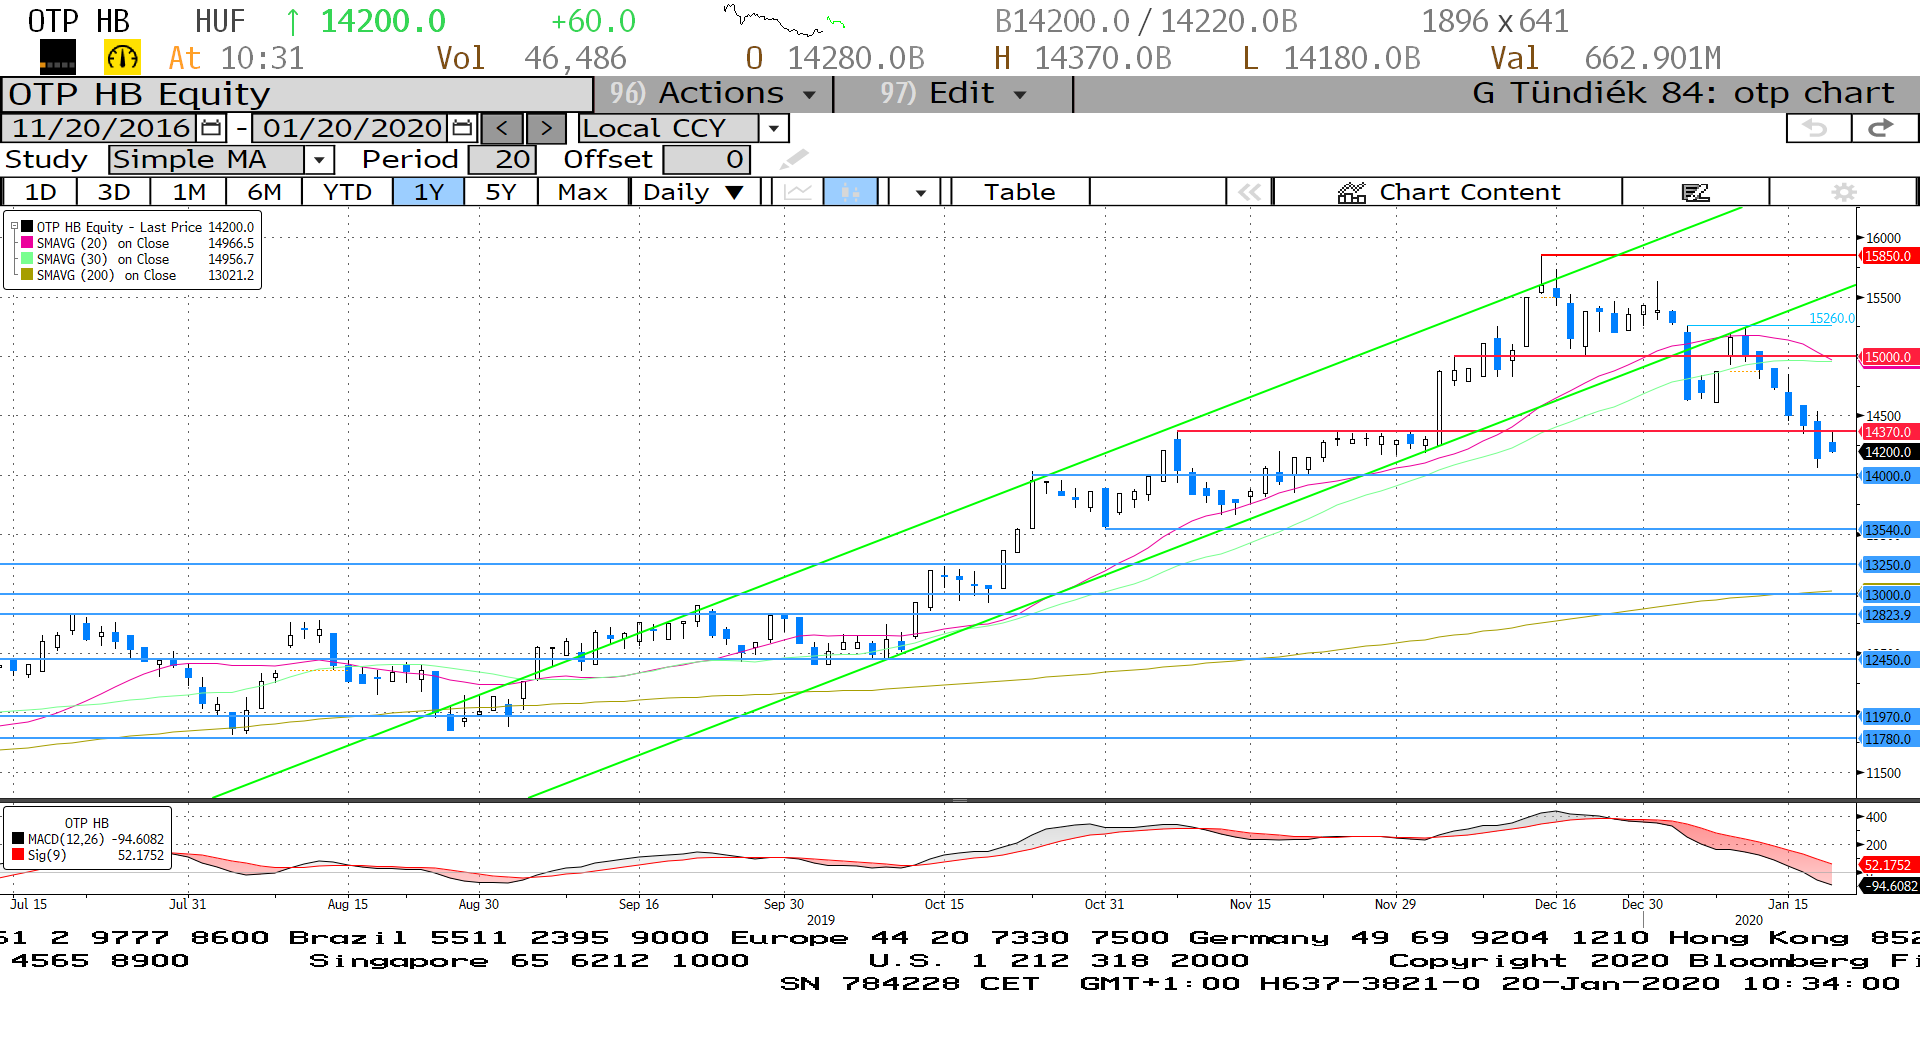
Task: Select the 1Y range tab
Action: tap(428, 192)
